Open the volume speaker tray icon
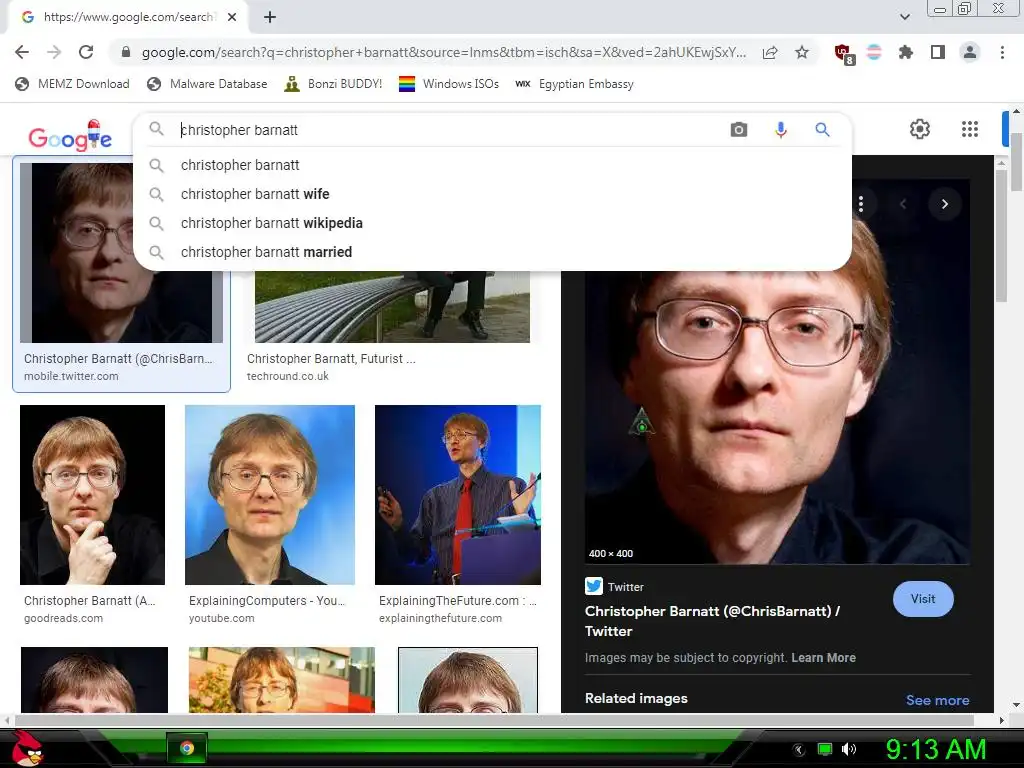 pyautogui.click(x=849, y=749)
